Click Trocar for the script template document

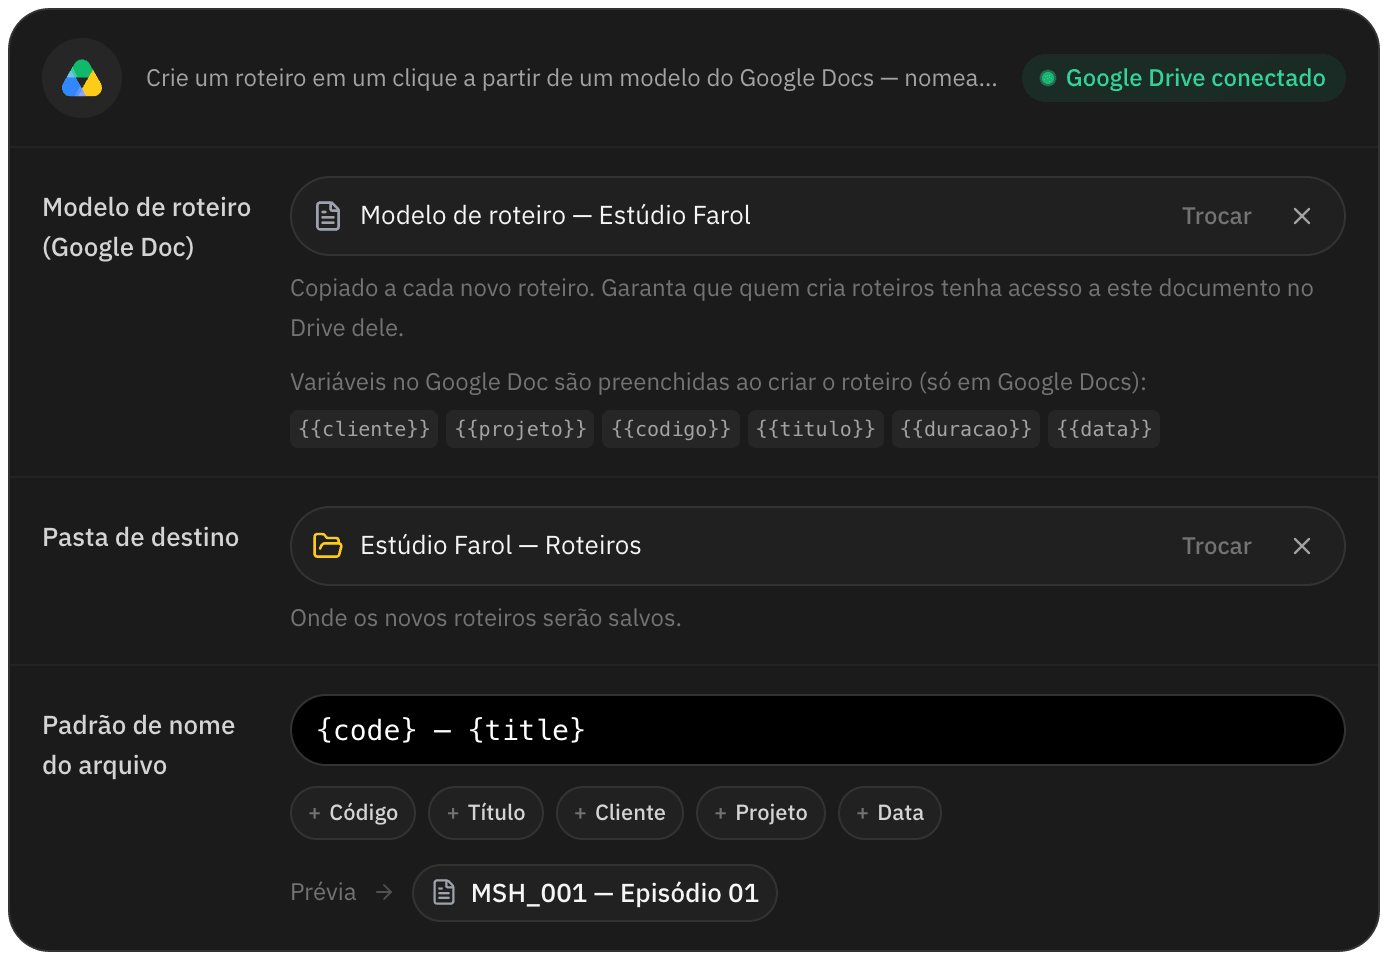click(1216, 216)
